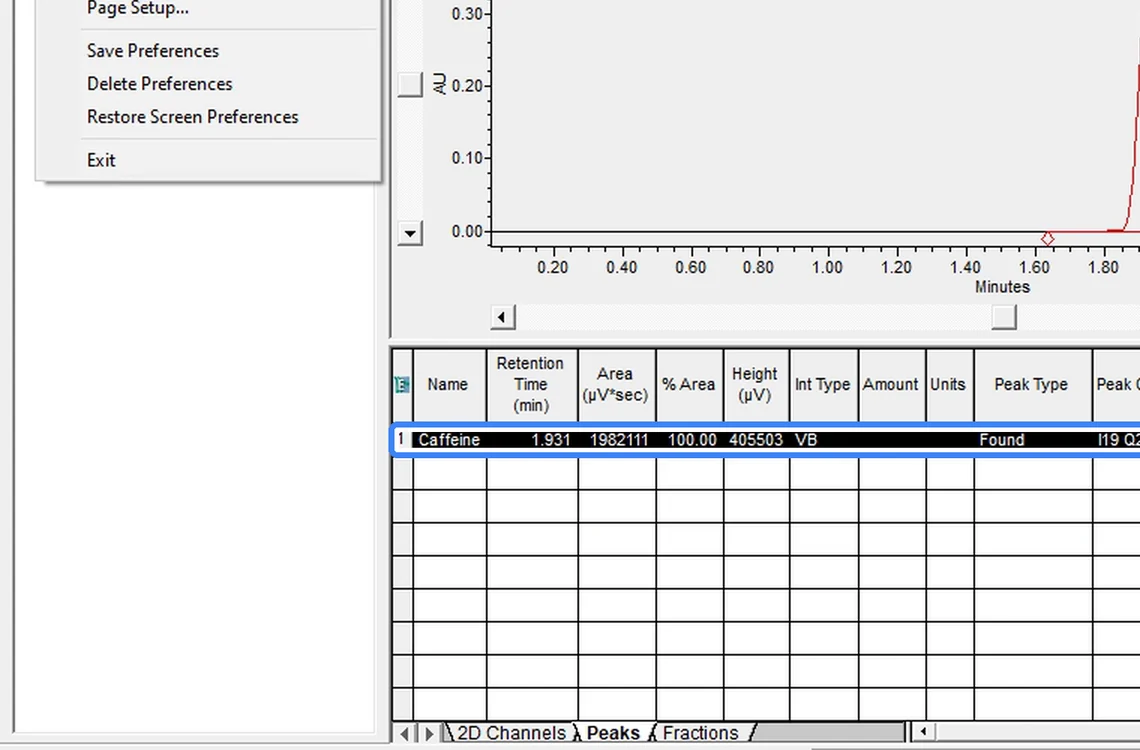Viewport: 1140px width, 750px height.
Task: Click the Peak Type column header
Action: [x=1032, y=384]
